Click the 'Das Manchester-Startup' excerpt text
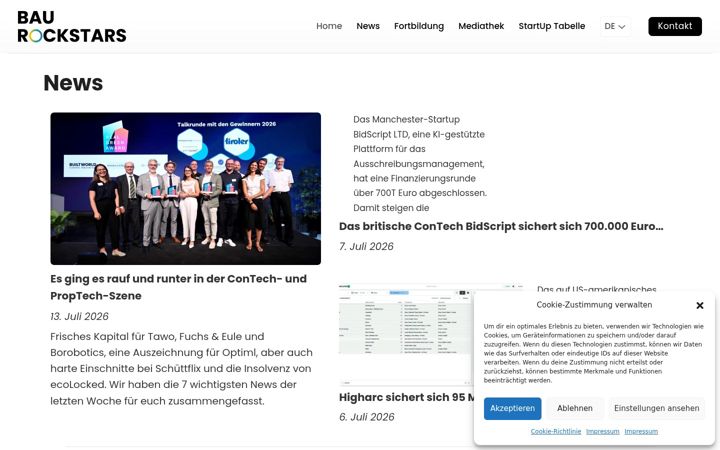The width and height of the screenshot is (720, 450). (x=420, y=163)
